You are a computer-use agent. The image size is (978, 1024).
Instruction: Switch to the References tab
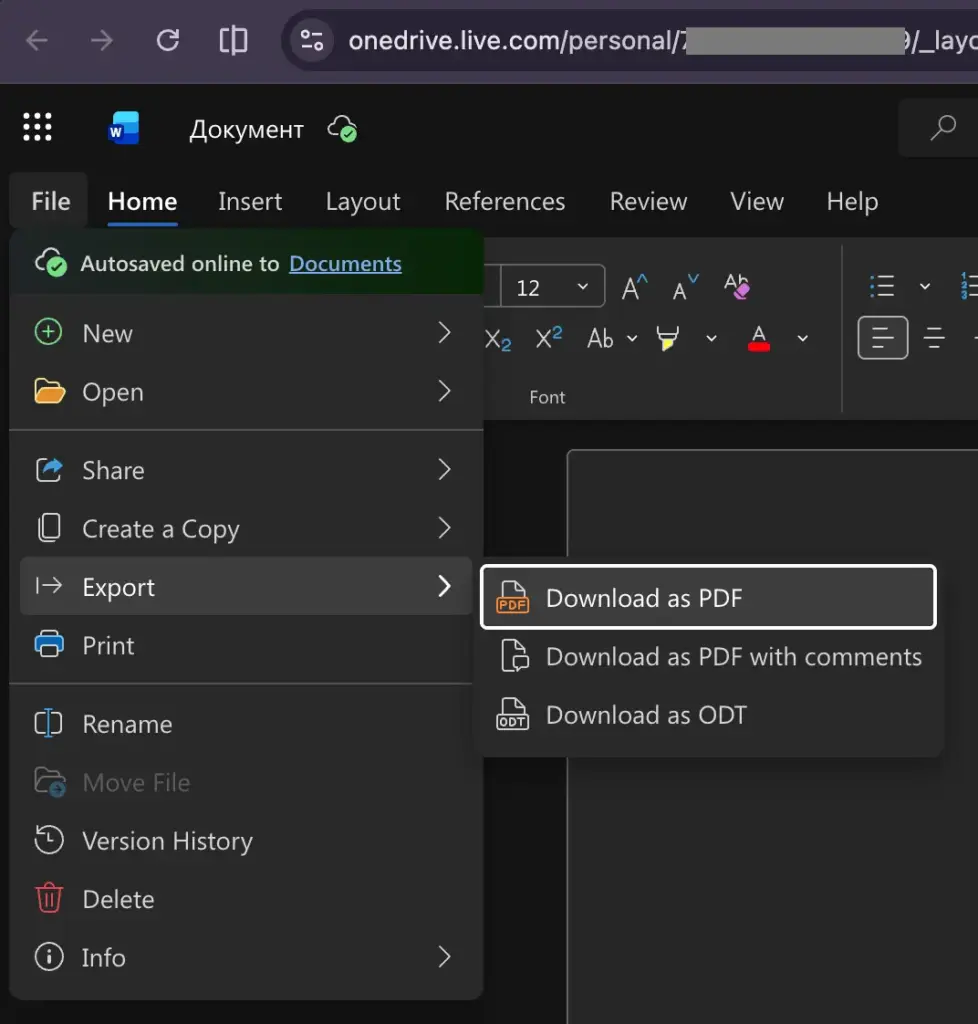pyautogui.click(x=505, y=201)
